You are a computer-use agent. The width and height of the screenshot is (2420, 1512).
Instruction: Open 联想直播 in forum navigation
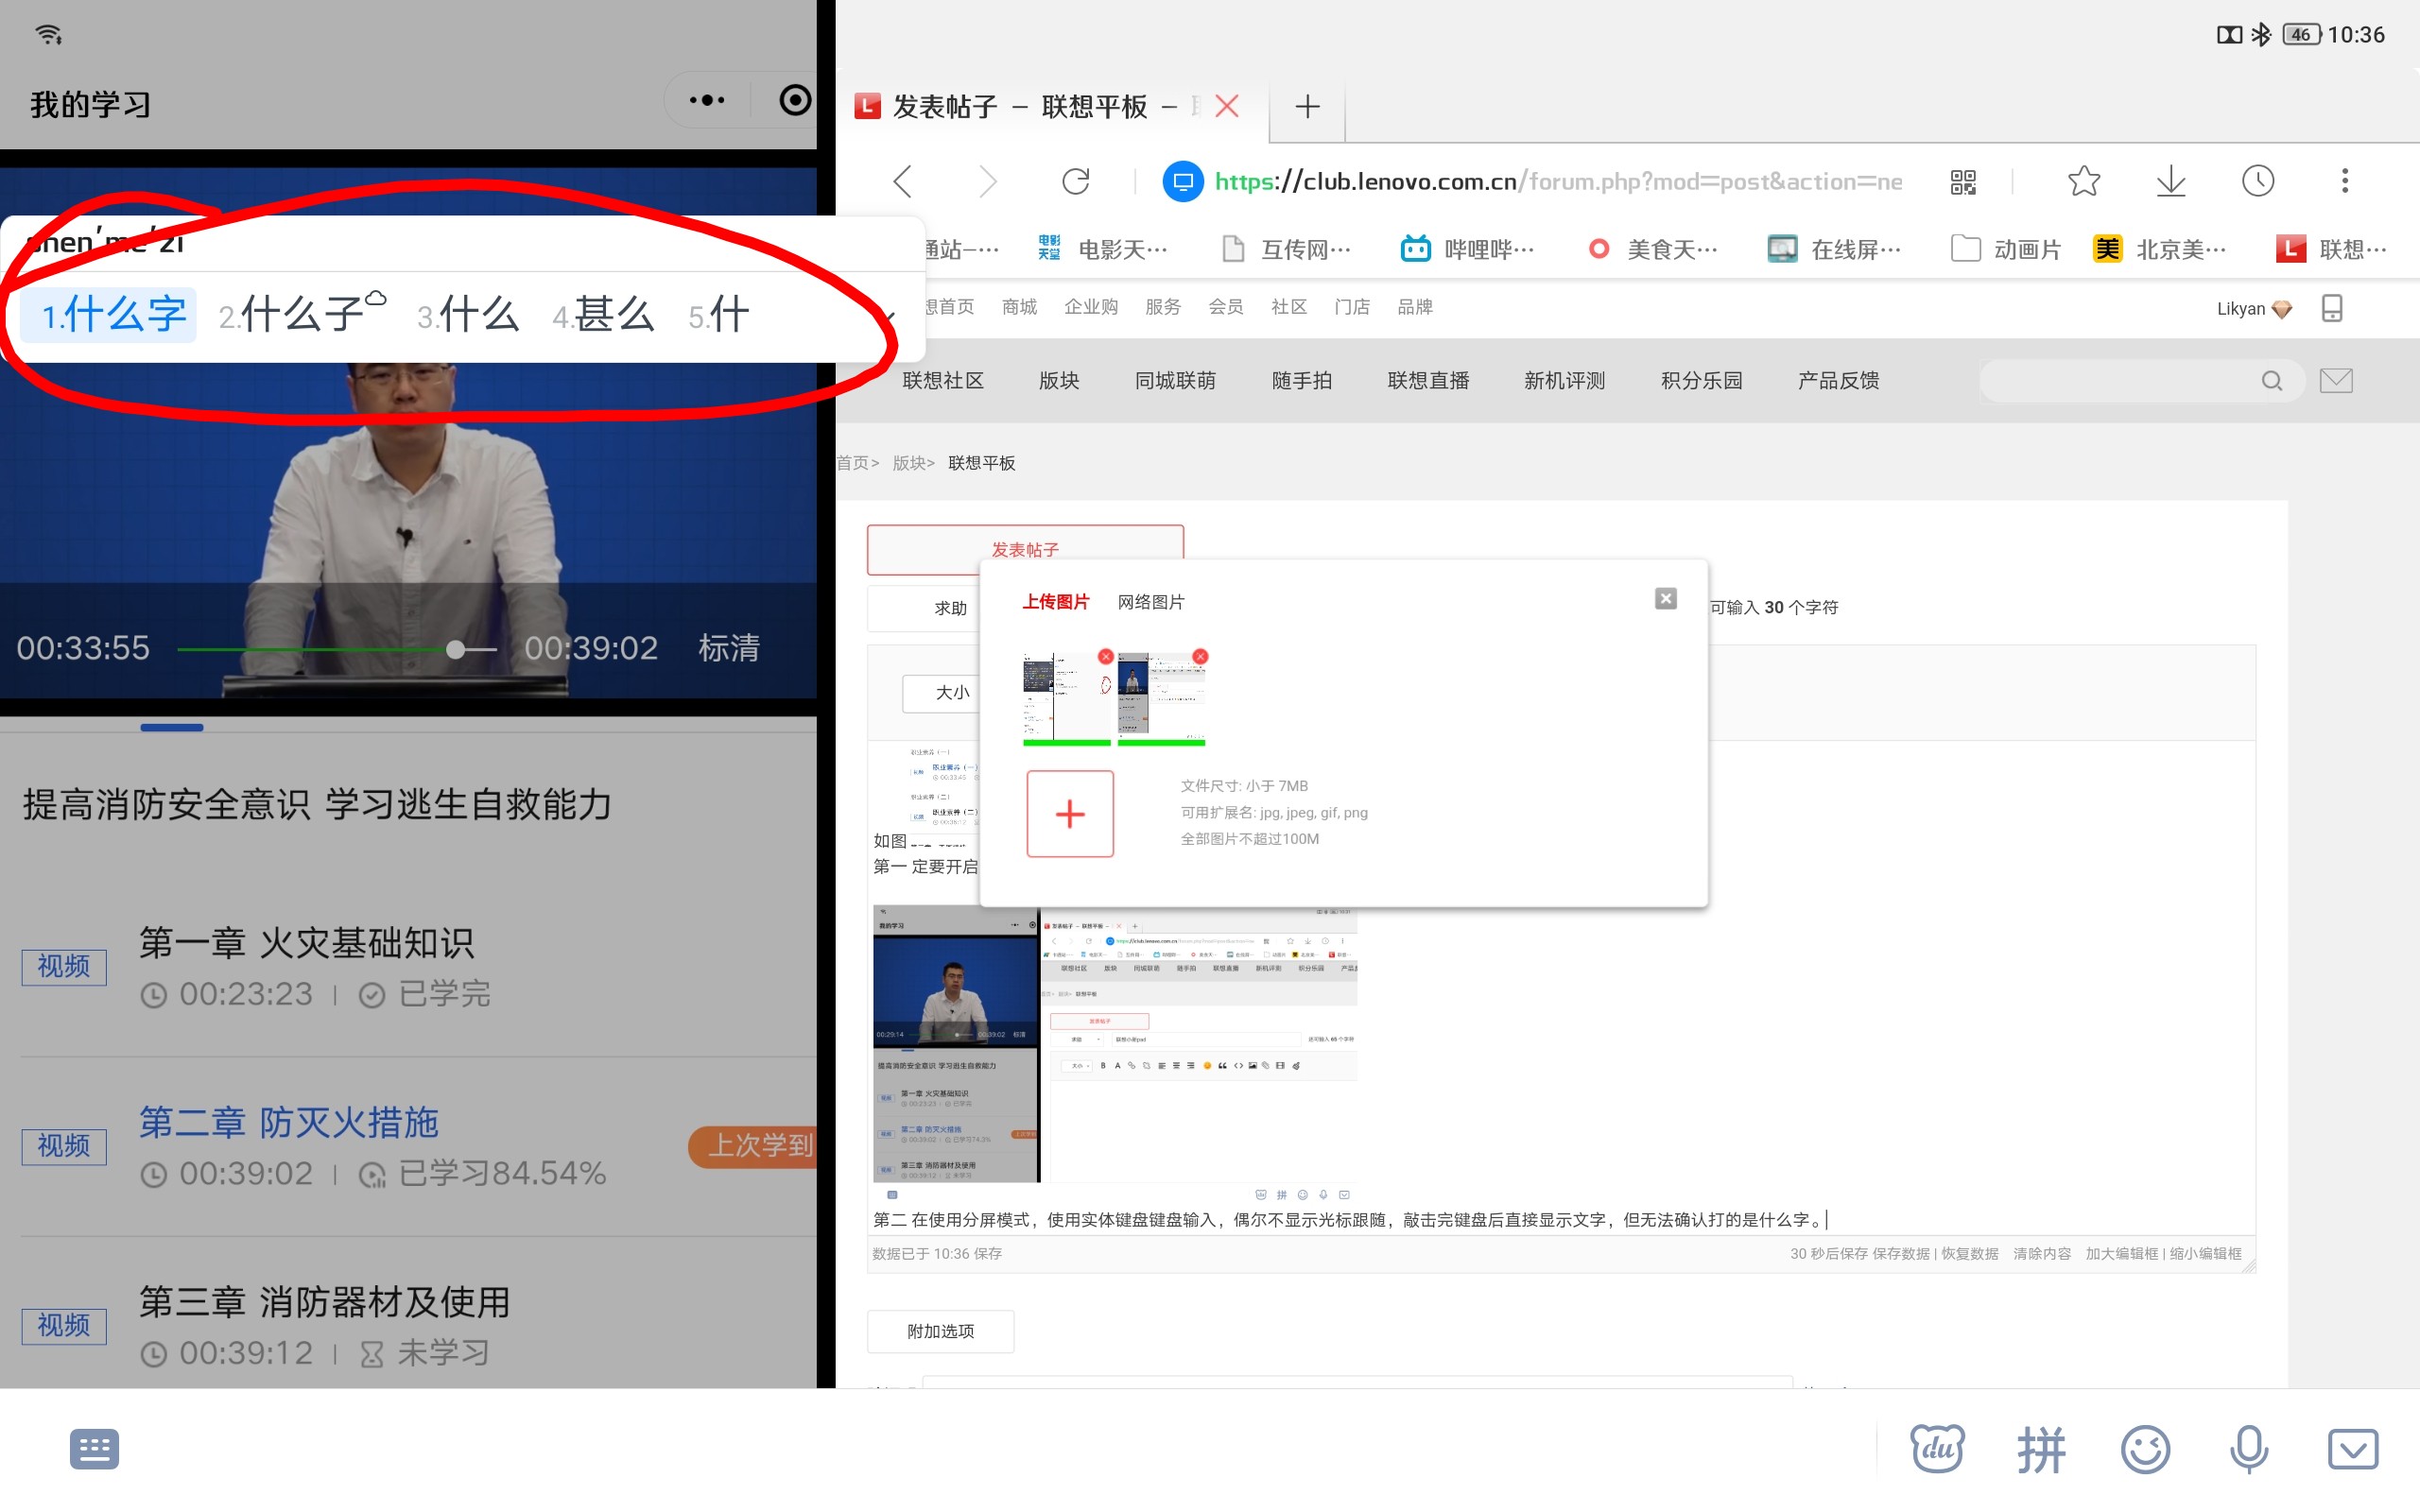tap(1428, 381)
